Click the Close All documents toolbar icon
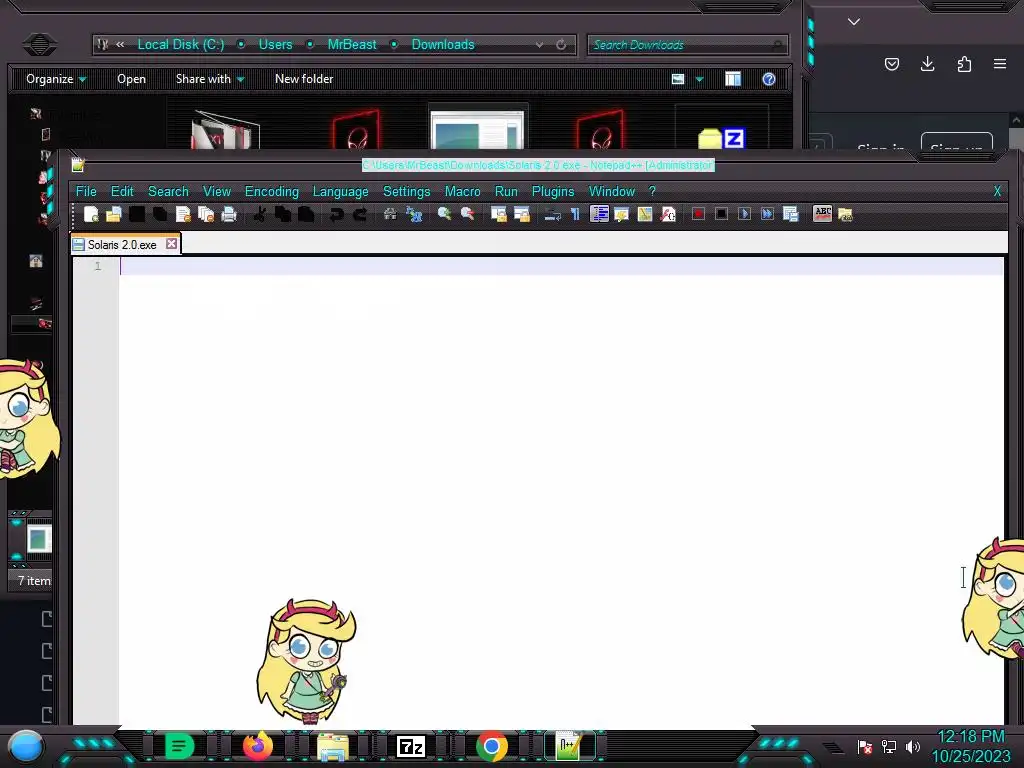The height and width of the screenshot is (768, 1024). (206, 214)
